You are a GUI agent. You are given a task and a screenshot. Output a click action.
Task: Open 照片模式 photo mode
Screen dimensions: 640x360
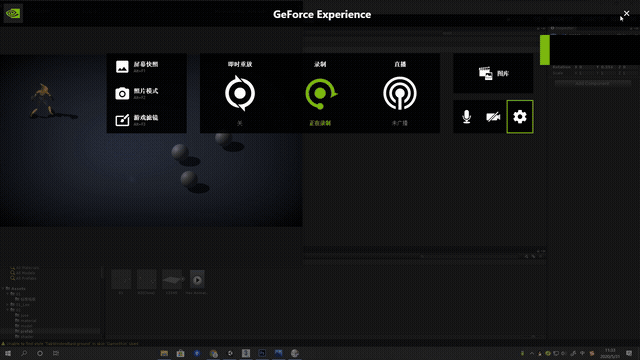pyautogui.click(x=137, y=93)
